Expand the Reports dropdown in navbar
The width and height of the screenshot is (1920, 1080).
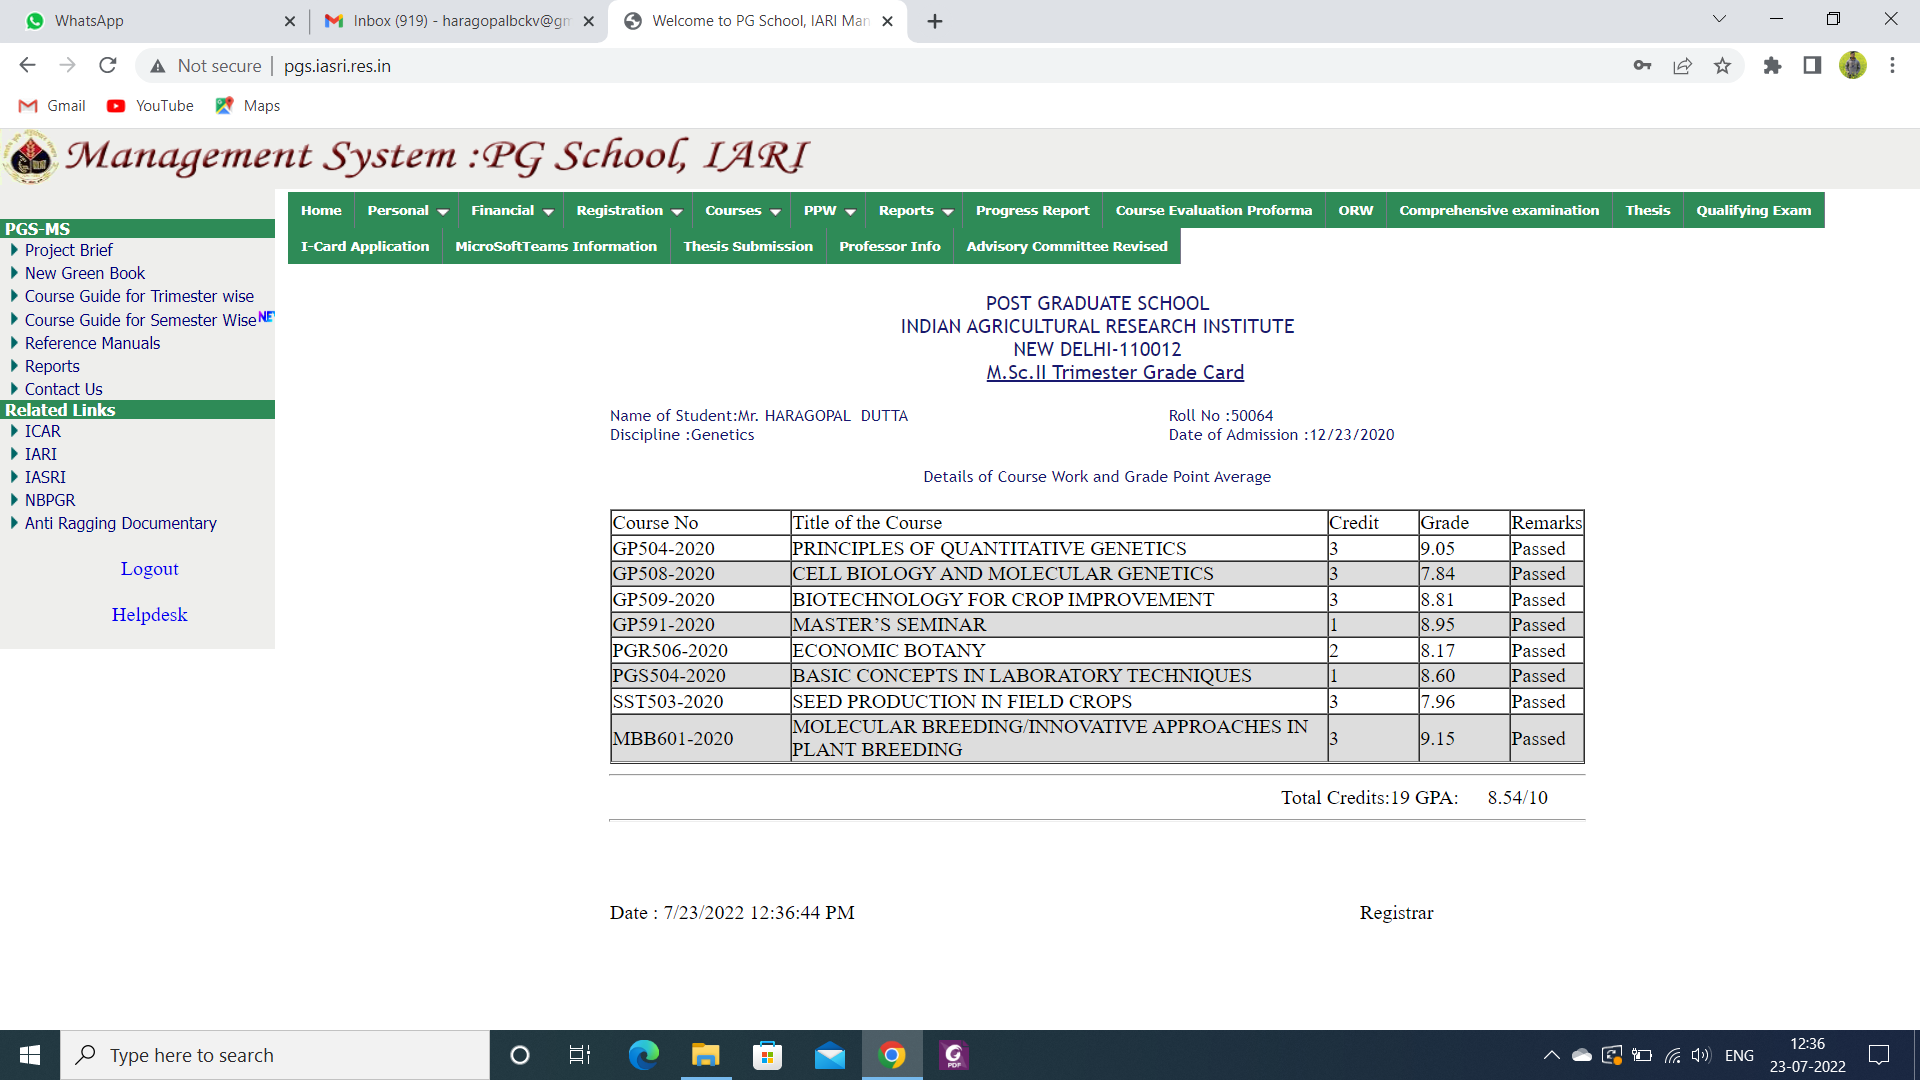(915, 210)
